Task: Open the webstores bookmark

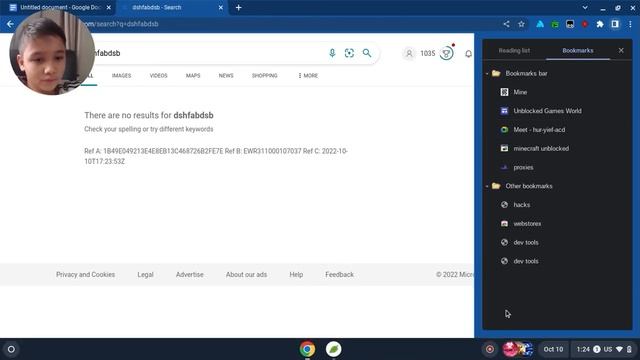Action: pos(557,224)
